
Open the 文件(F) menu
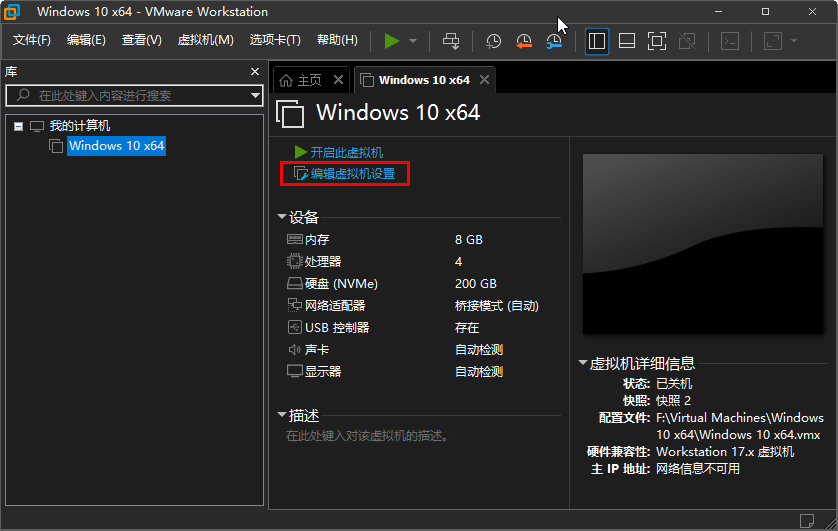(x=32, y=40)
